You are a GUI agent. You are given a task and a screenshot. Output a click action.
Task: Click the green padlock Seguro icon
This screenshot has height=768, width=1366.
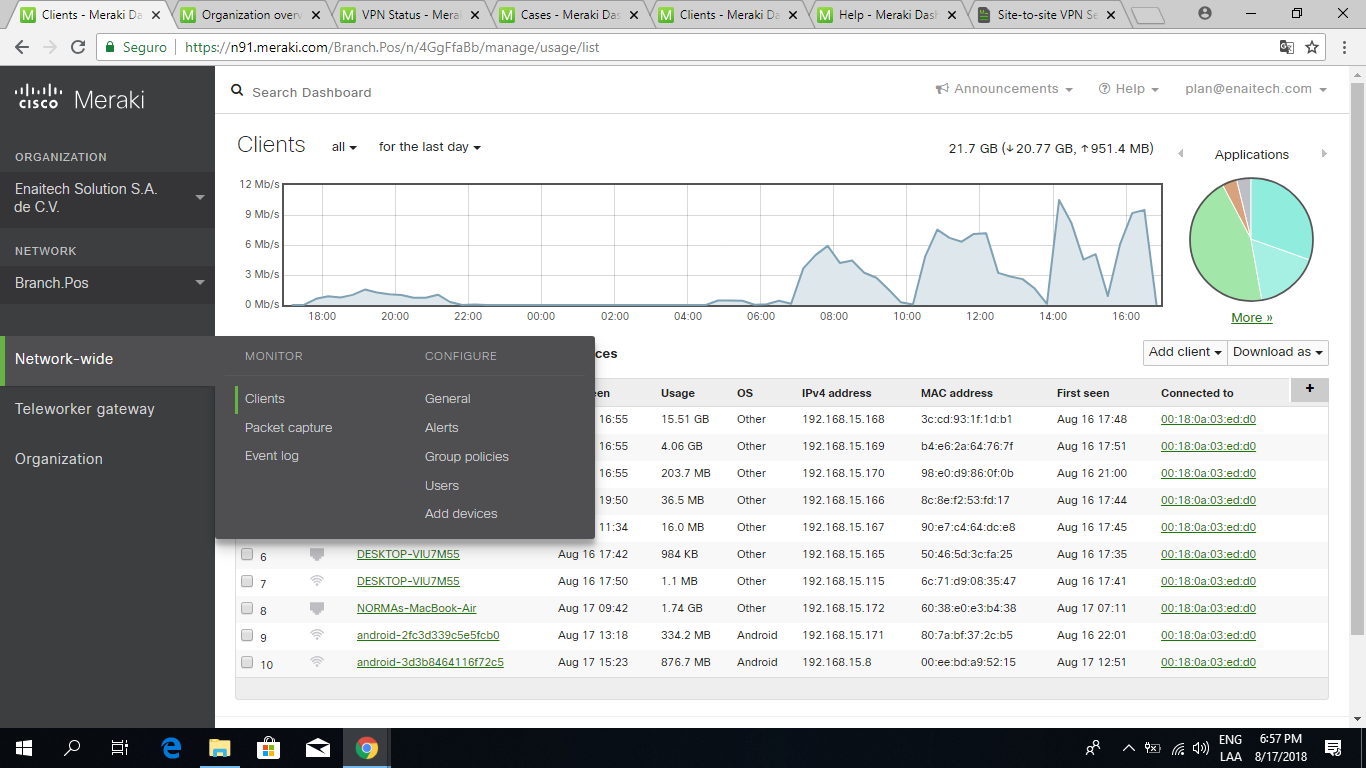click(110, 47)
